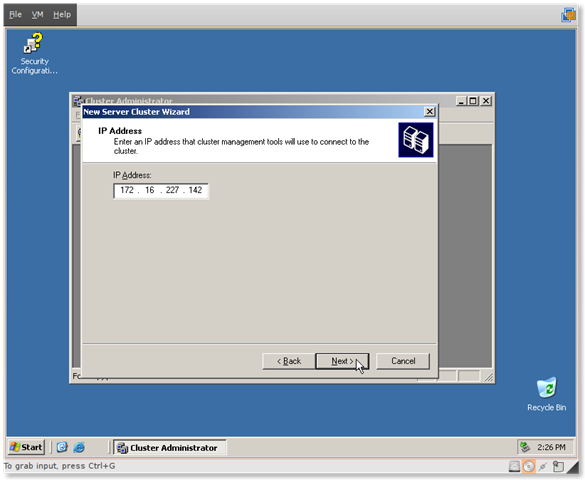Open the File menu of the VM console

coord(15,15)
